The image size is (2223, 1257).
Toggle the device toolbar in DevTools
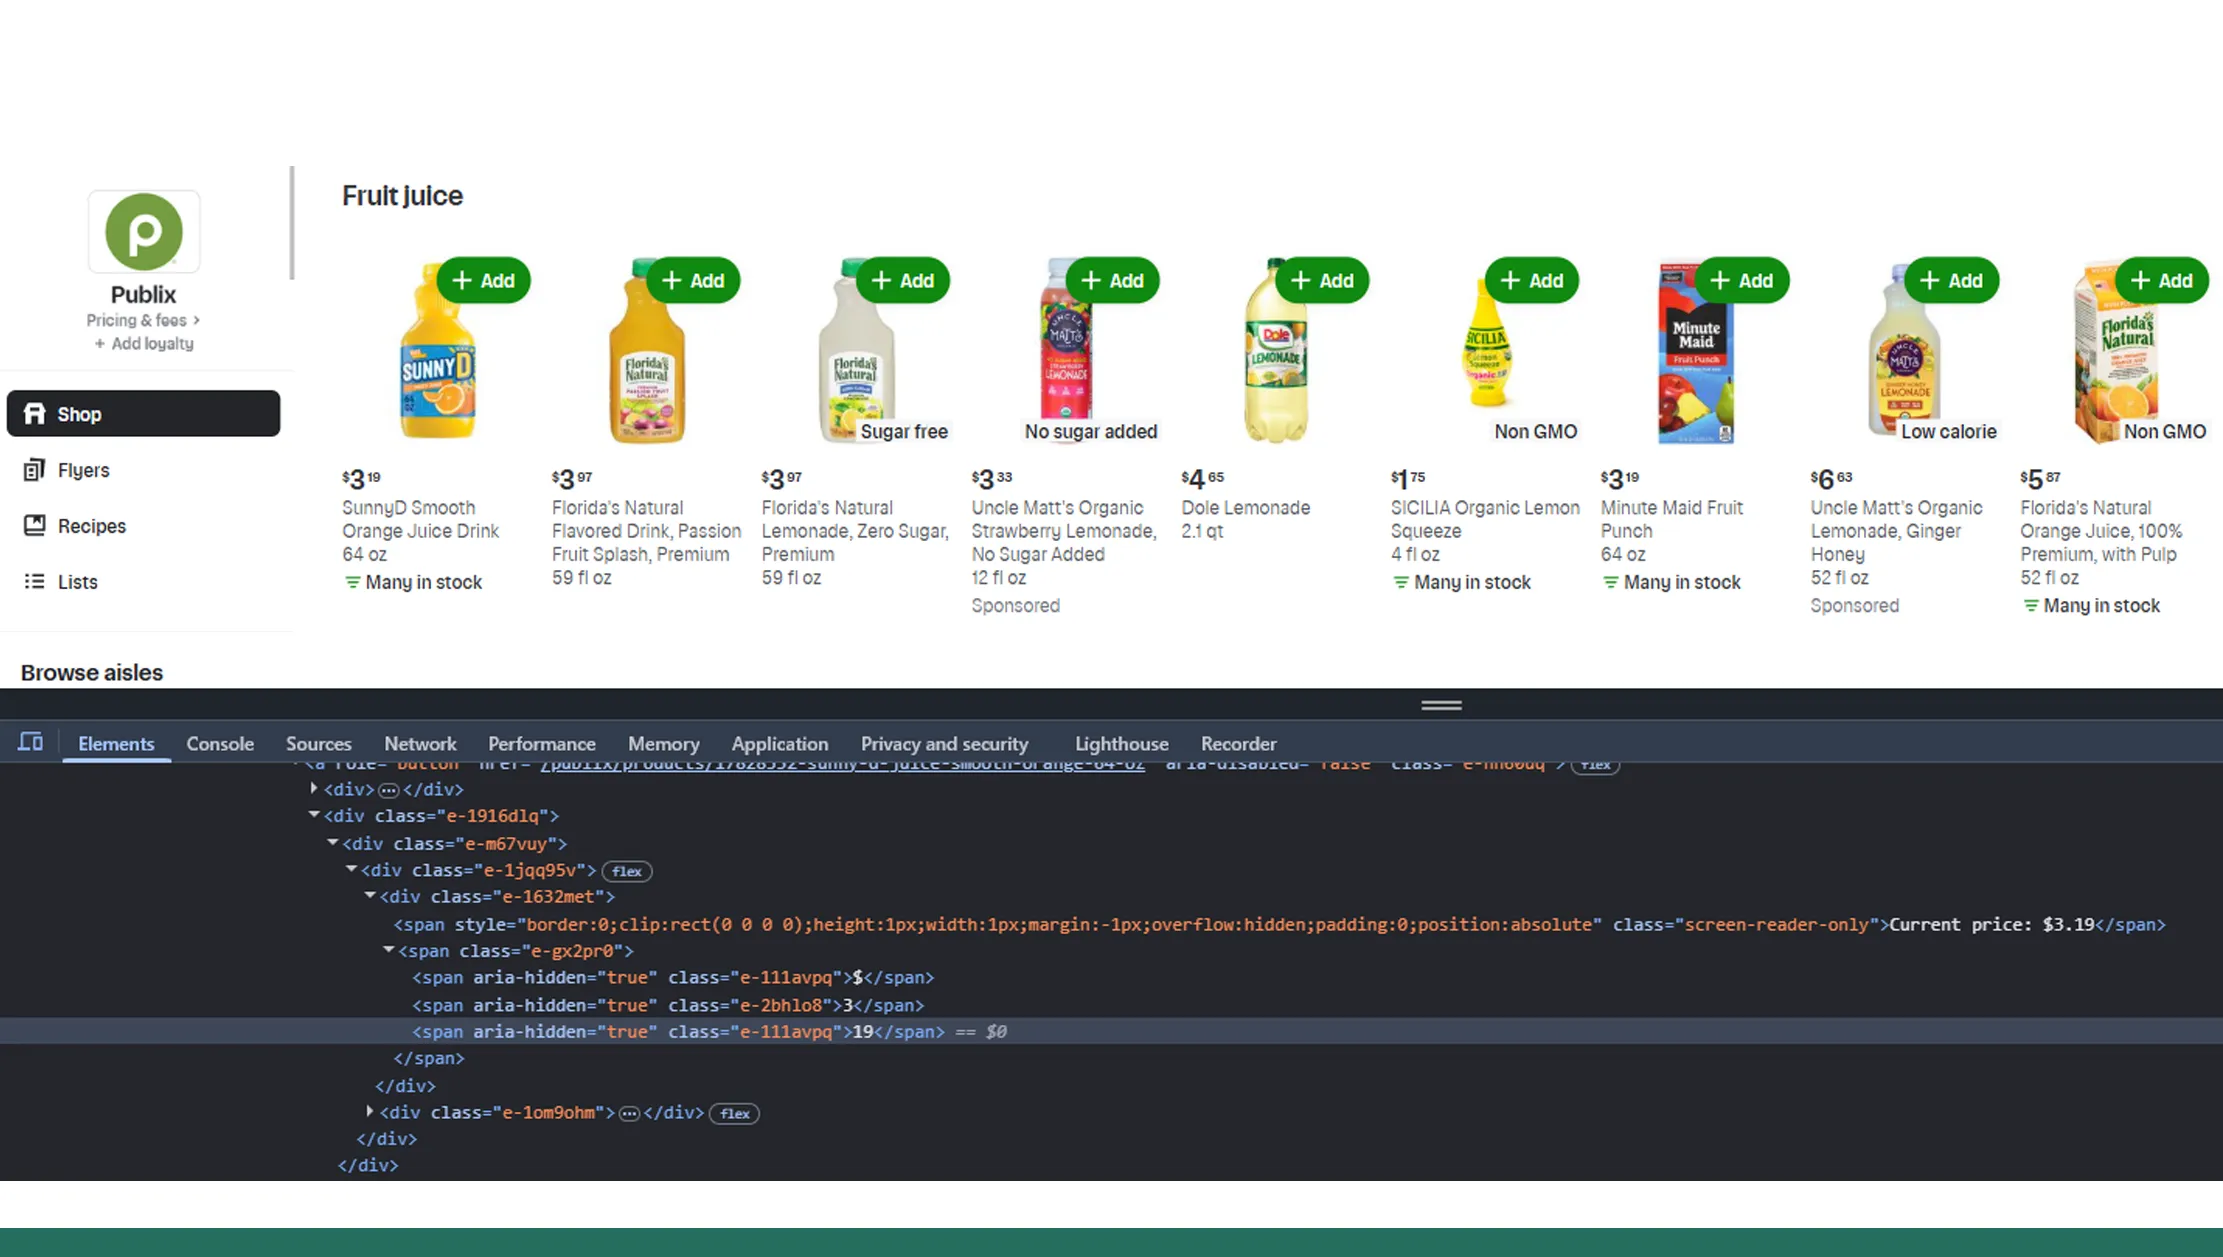(x=30, y=741)
